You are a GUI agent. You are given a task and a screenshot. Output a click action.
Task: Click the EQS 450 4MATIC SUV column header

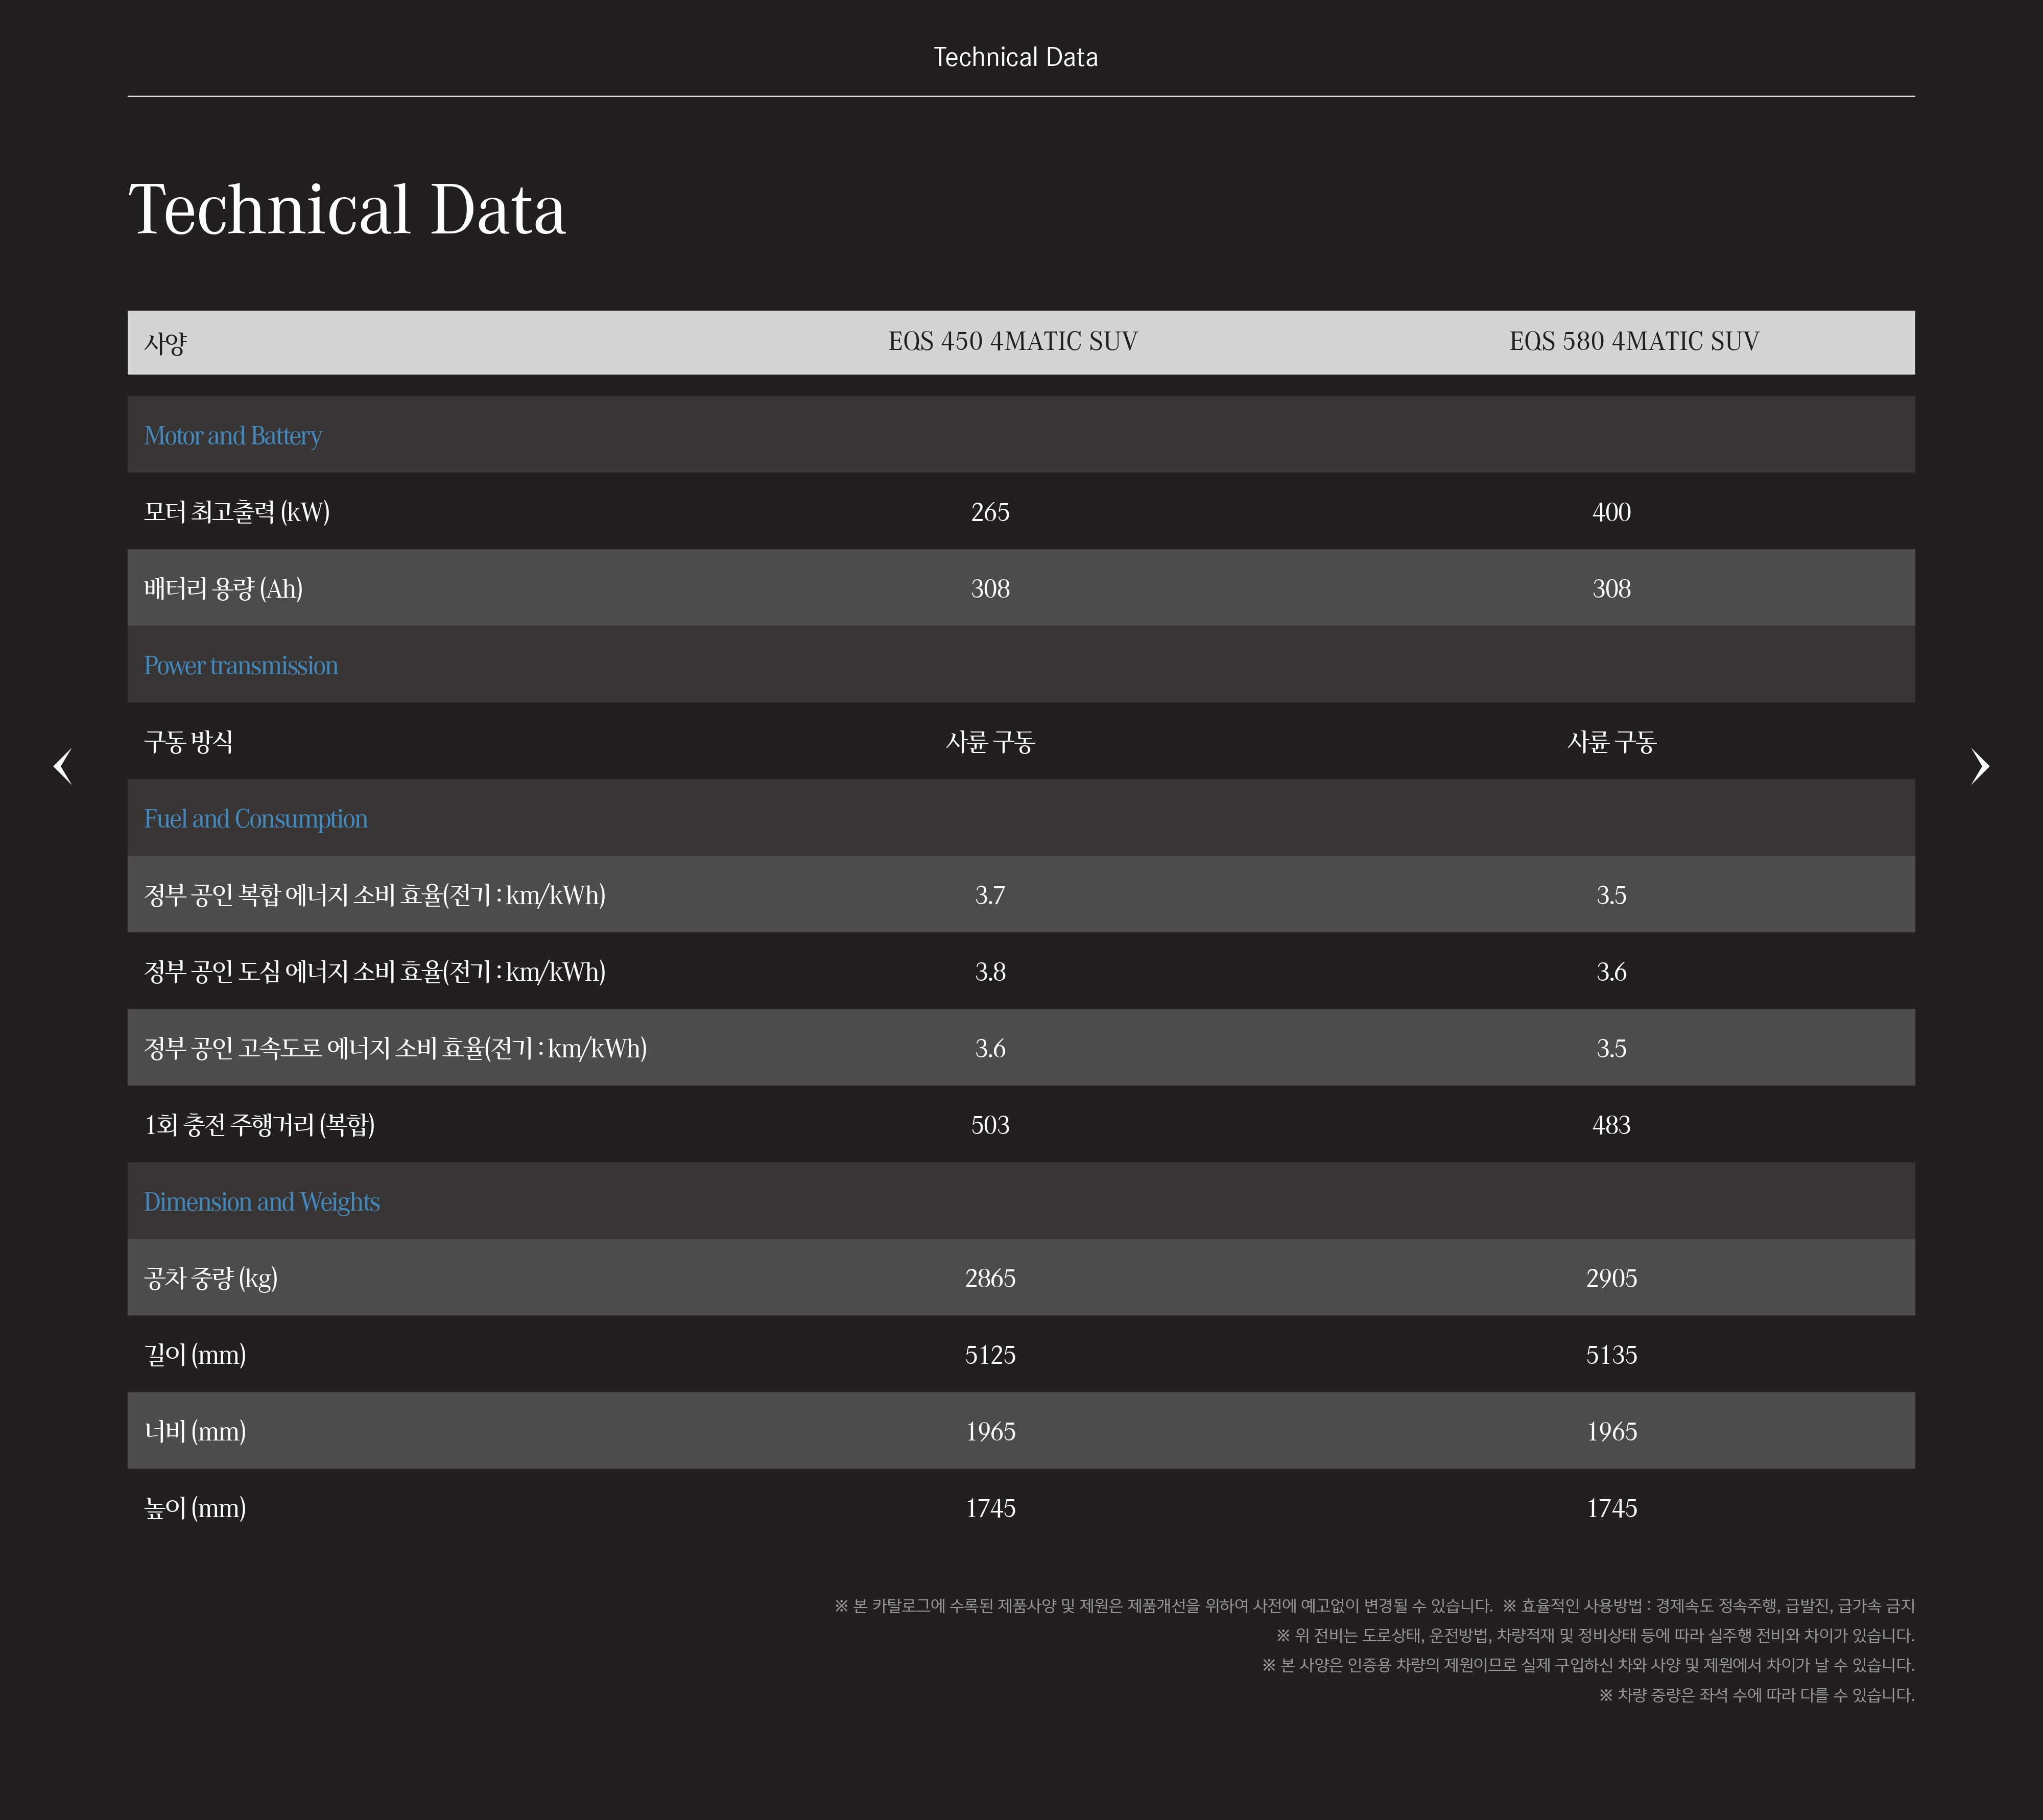click(1013, 342)
